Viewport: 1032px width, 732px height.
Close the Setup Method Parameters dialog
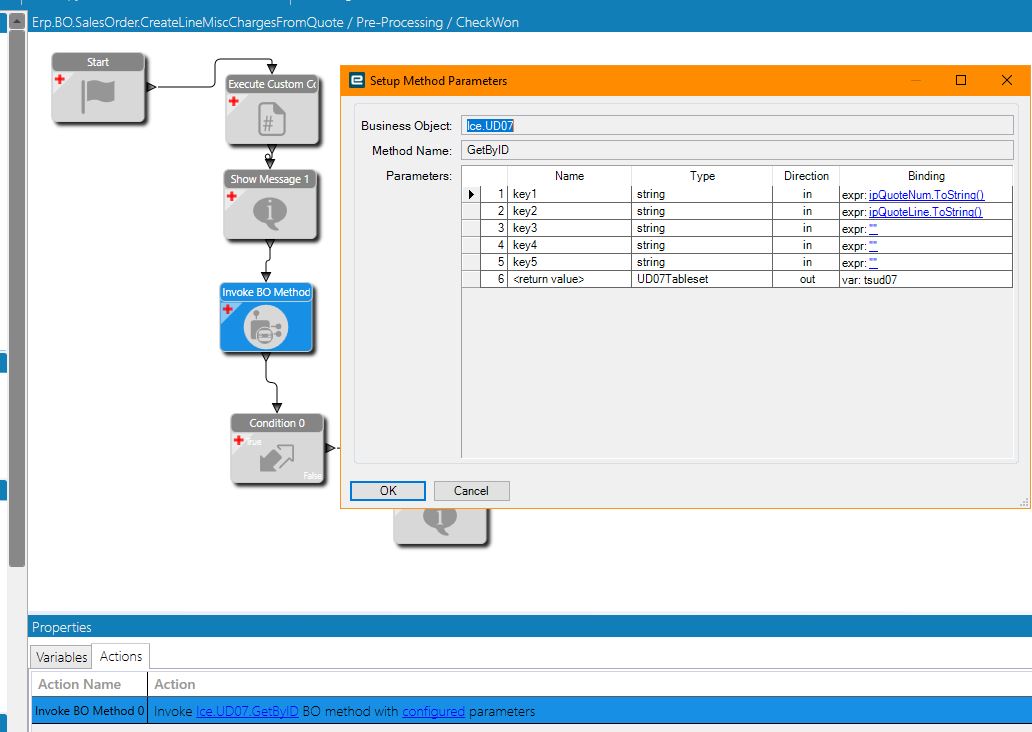coord(1006,80)
